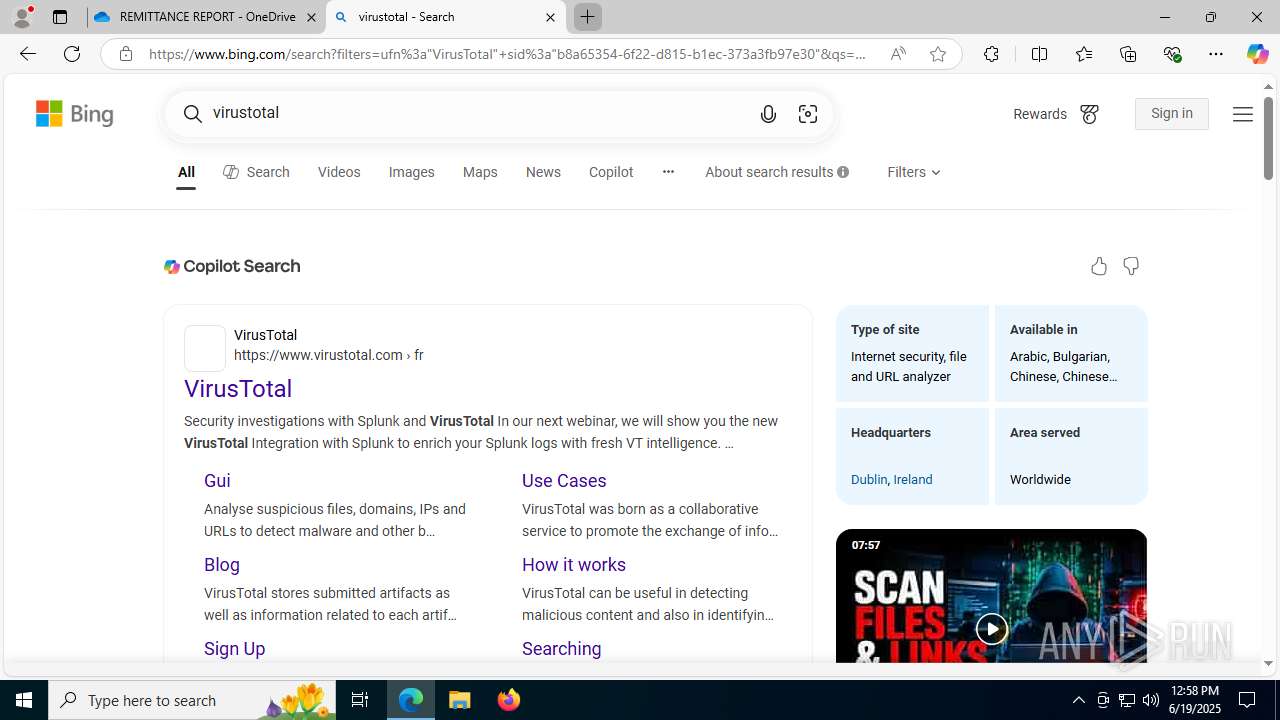
Task: Click the browser address bar URL
Action: tap(507, 54)
